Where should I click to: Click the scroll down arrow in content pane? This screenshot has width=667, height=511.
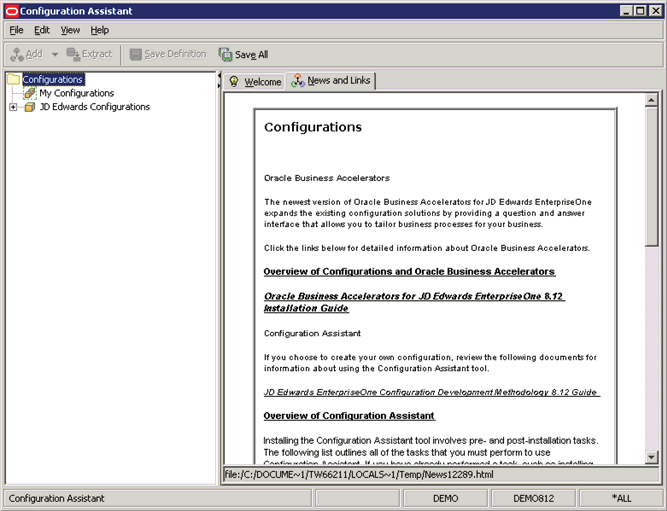coord(651,457)
